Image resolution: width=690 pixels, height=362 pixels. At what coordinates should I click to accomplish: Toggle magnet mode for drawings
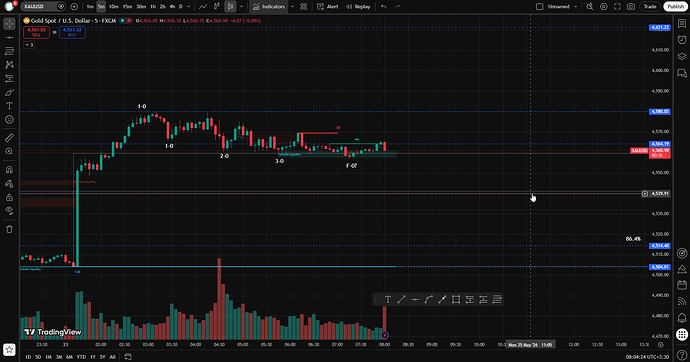(9, 170)
